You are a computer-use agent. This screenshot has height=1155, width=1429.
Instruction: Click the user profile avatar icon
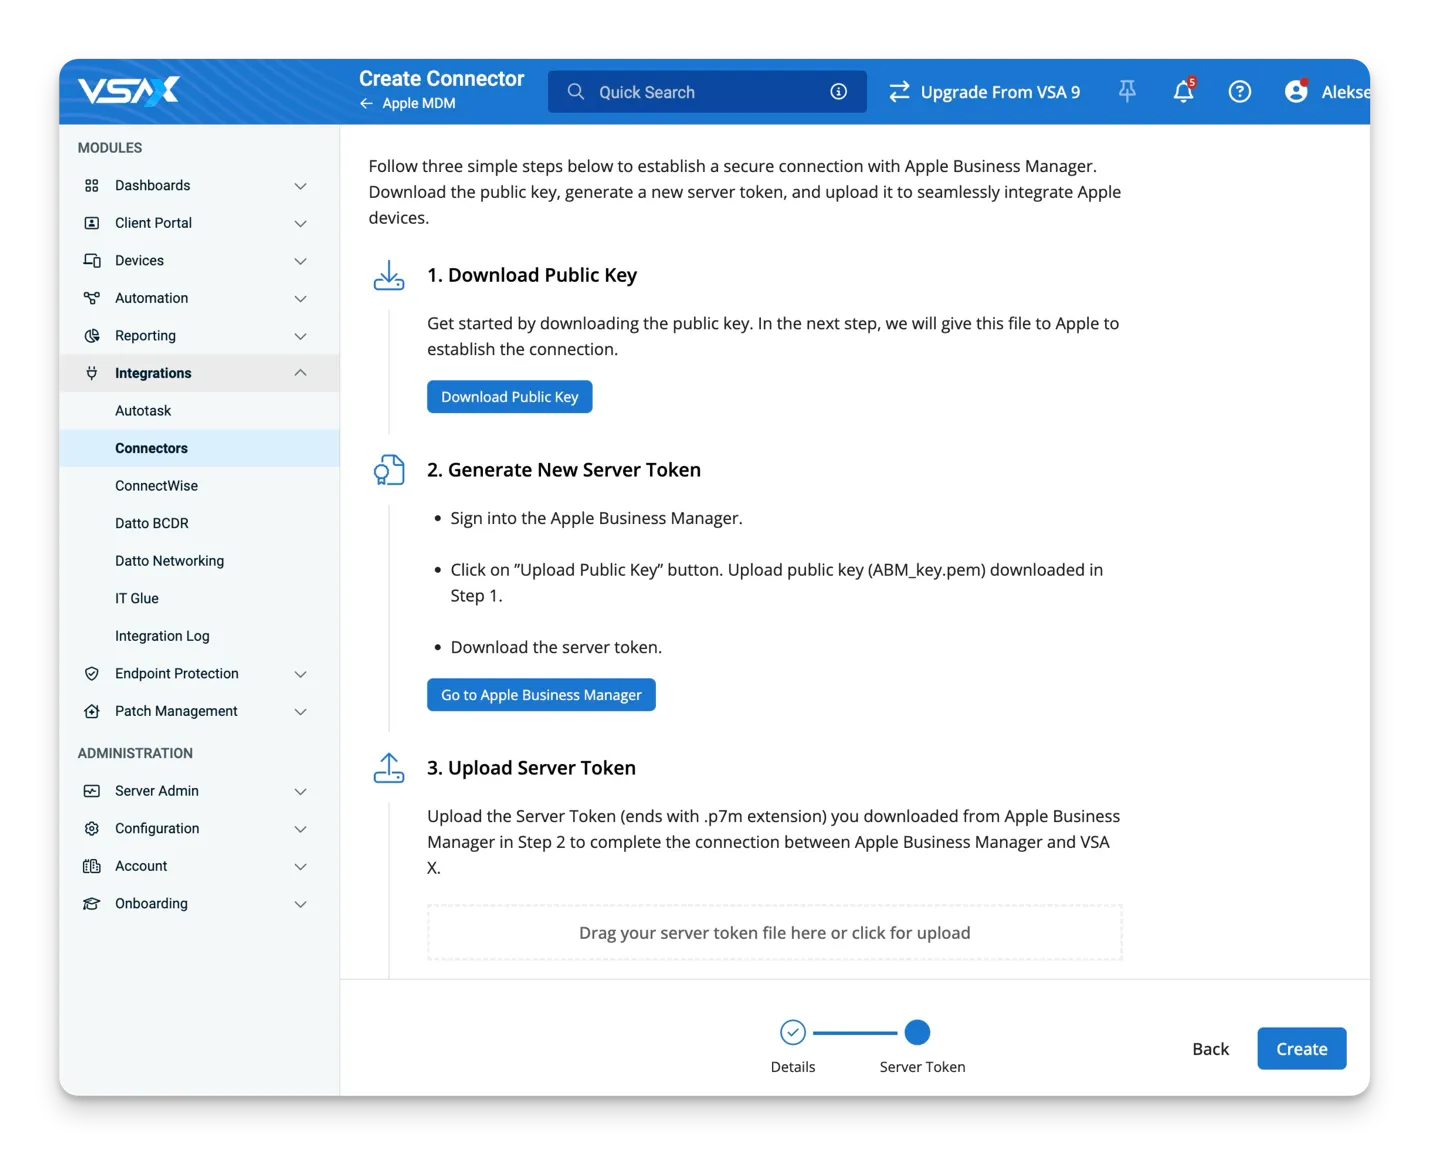pyautogui.click(x=1296, y=92)
